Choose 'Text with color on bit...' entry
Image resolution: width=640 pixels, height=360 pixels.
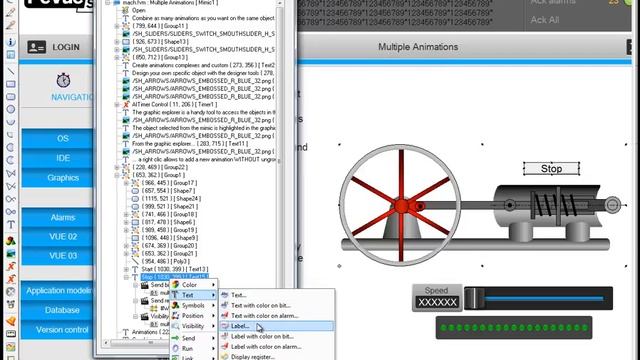[277, 305]
